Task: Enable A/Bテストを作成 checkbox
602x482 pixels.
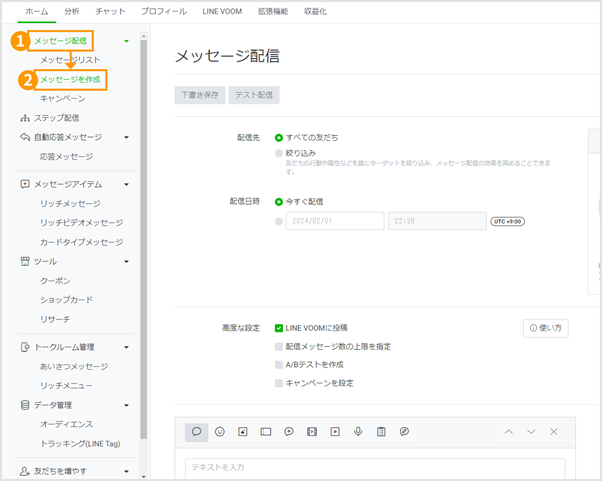Action: point(279,365)
